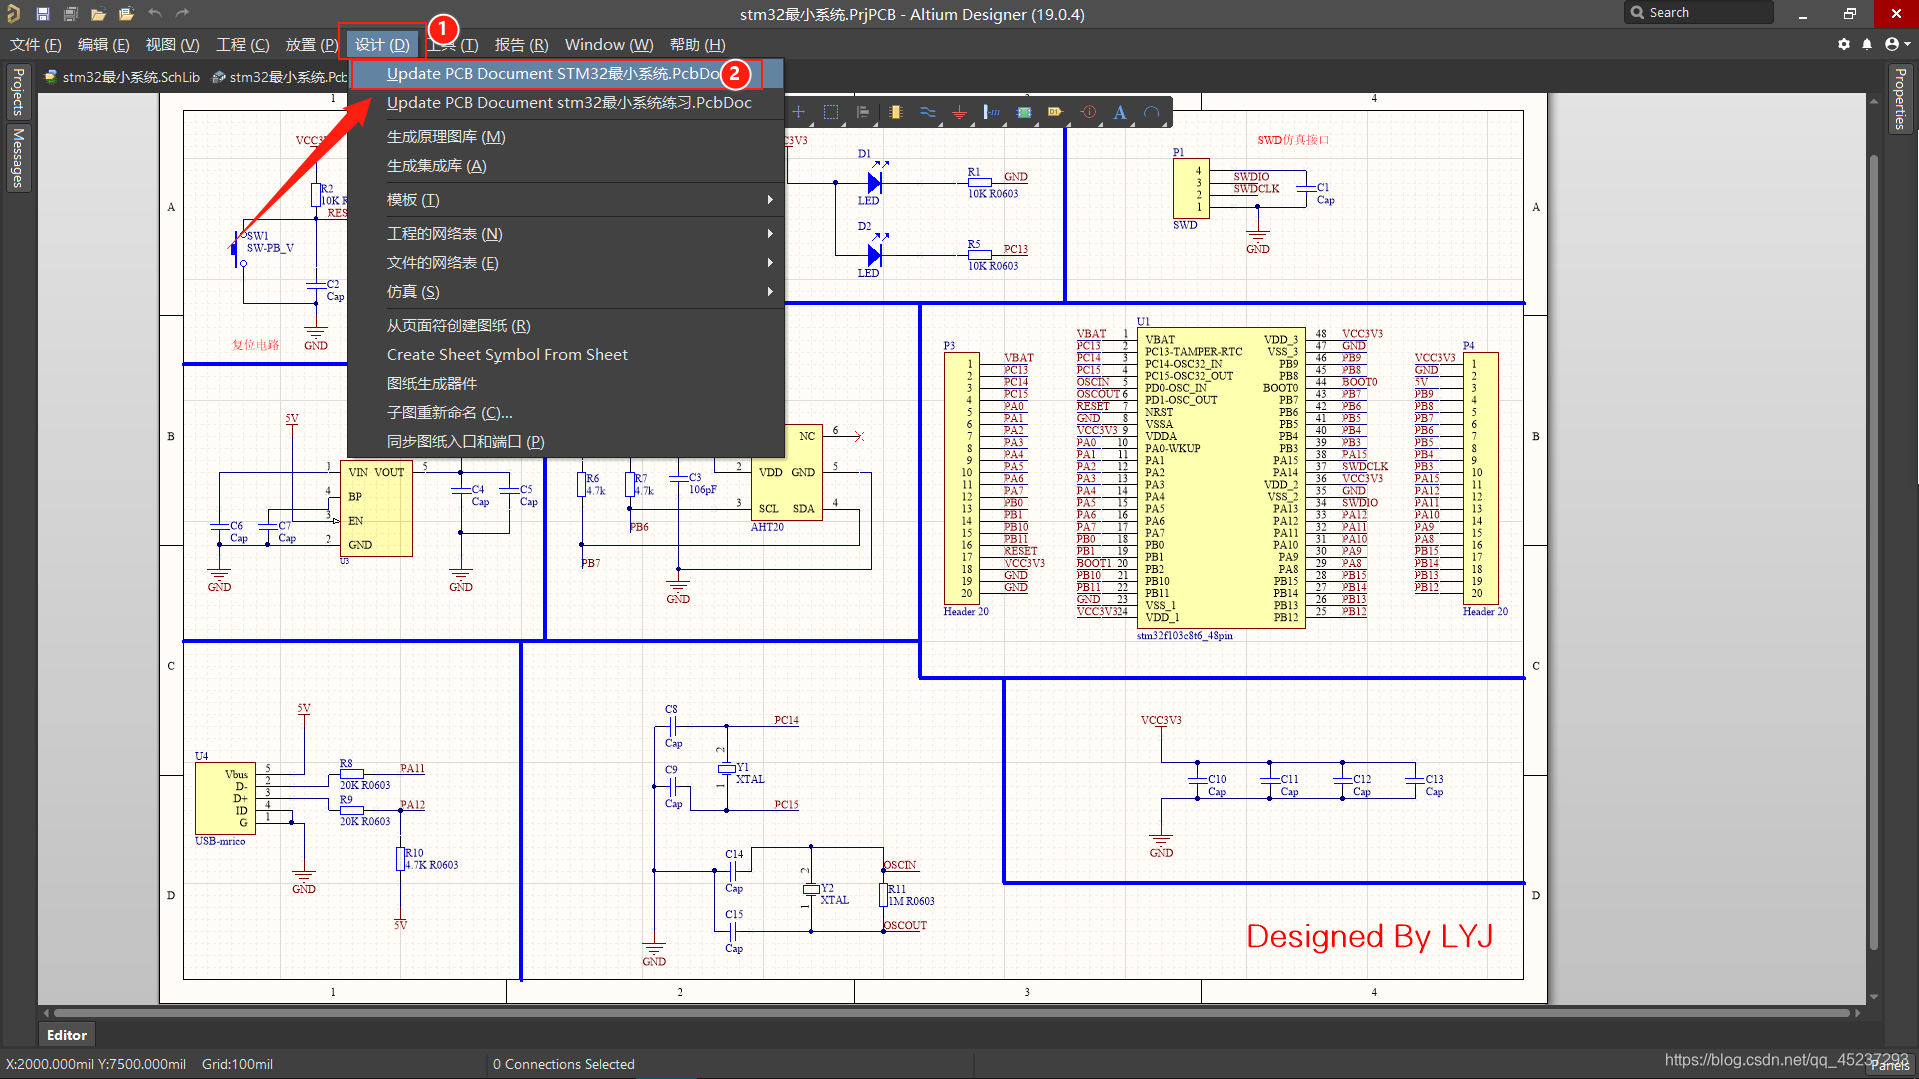This screenshot has width=1919, height=1079.
Task: Select the Place Harness tool
Action: click(992, 112)
